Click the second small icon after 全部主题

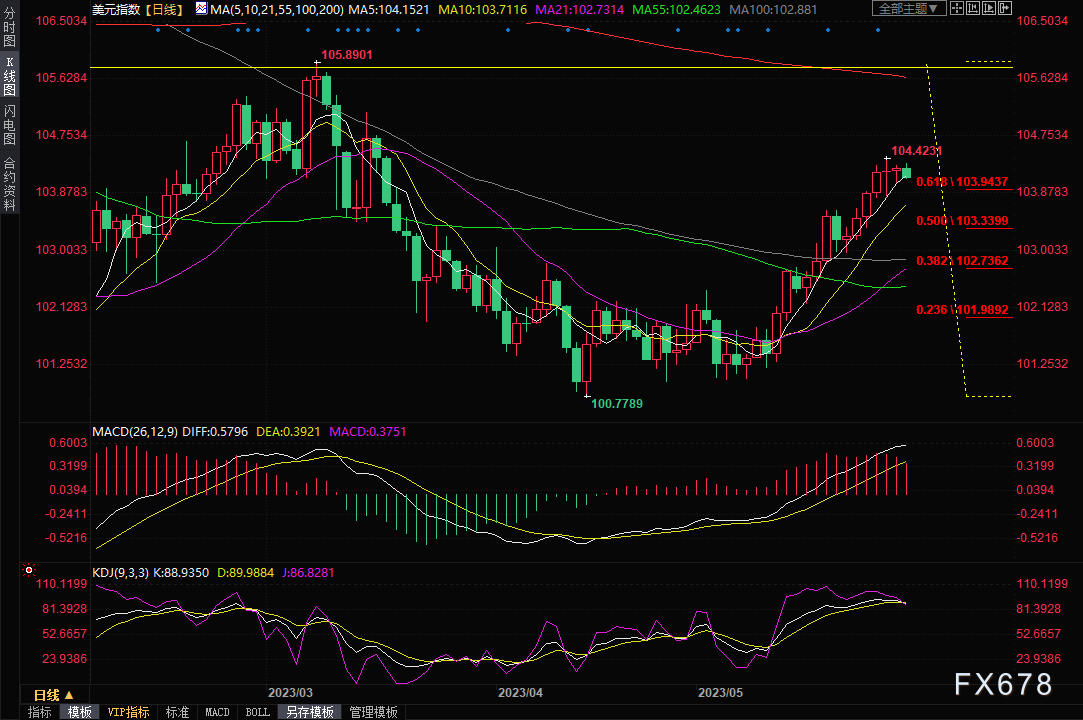click(975, 9)
